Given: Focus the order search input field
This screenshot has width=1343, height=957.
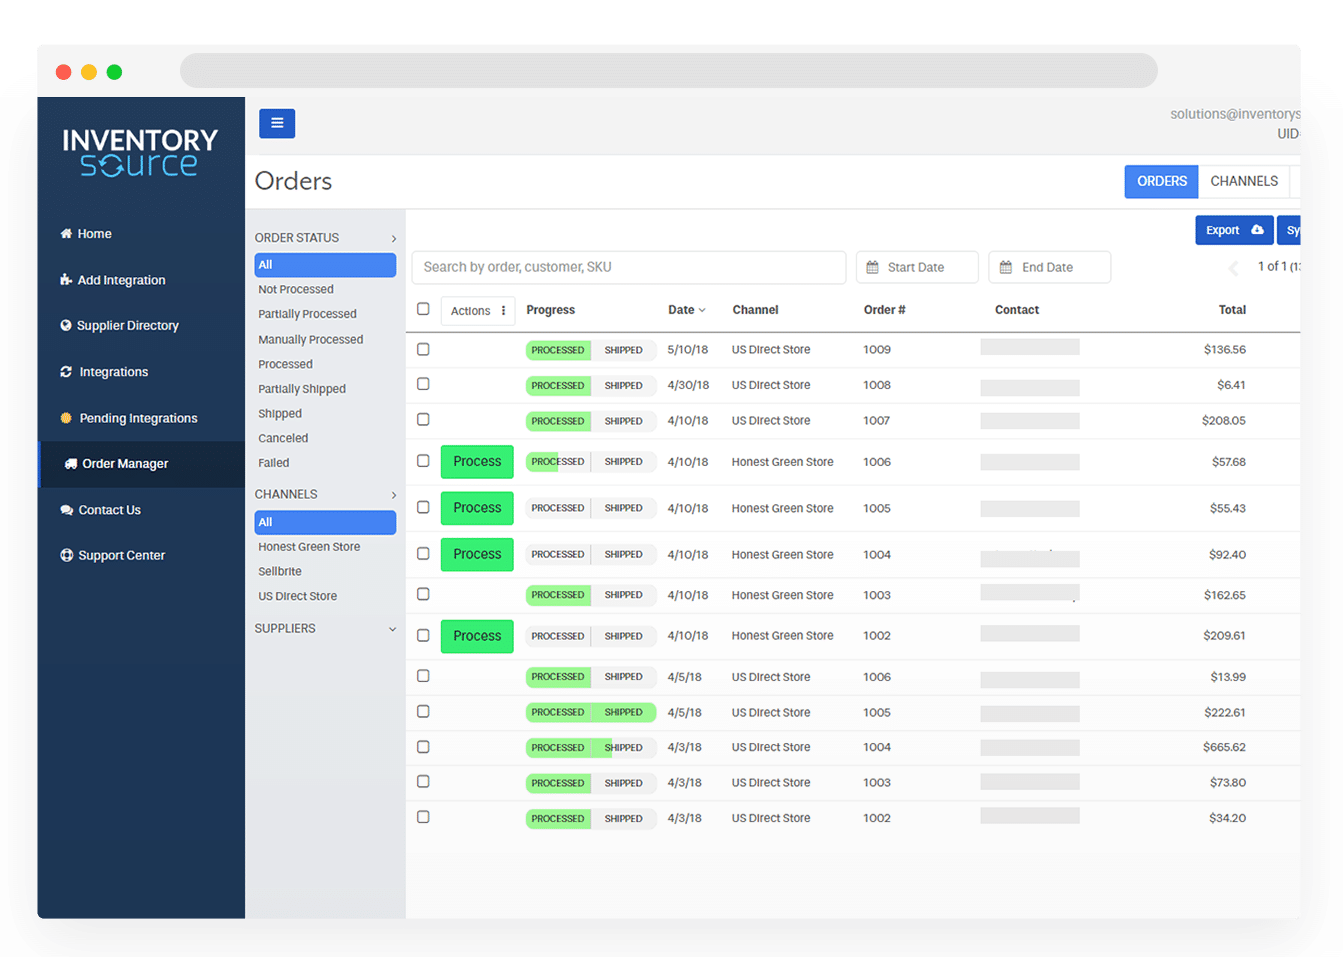Looking at the screenshot, I should click(628, 267).
